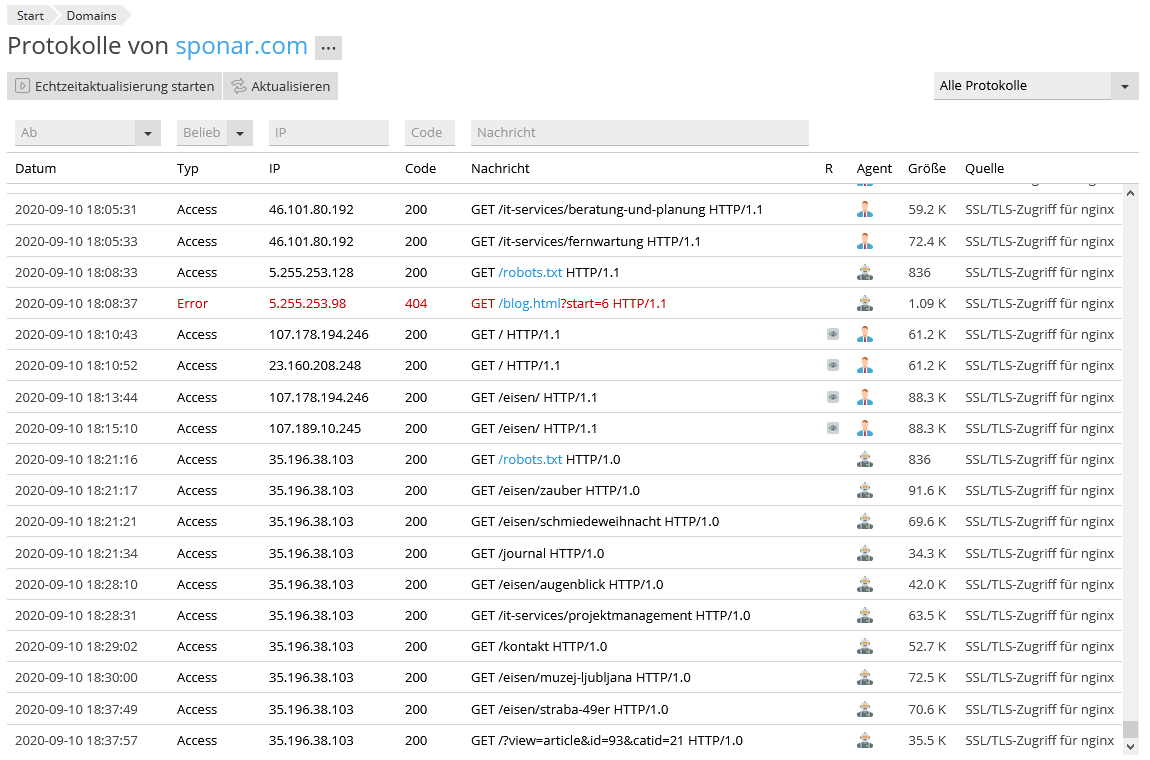Click the eye icon for the 18:13:44 entry

(x=833, y=397)
